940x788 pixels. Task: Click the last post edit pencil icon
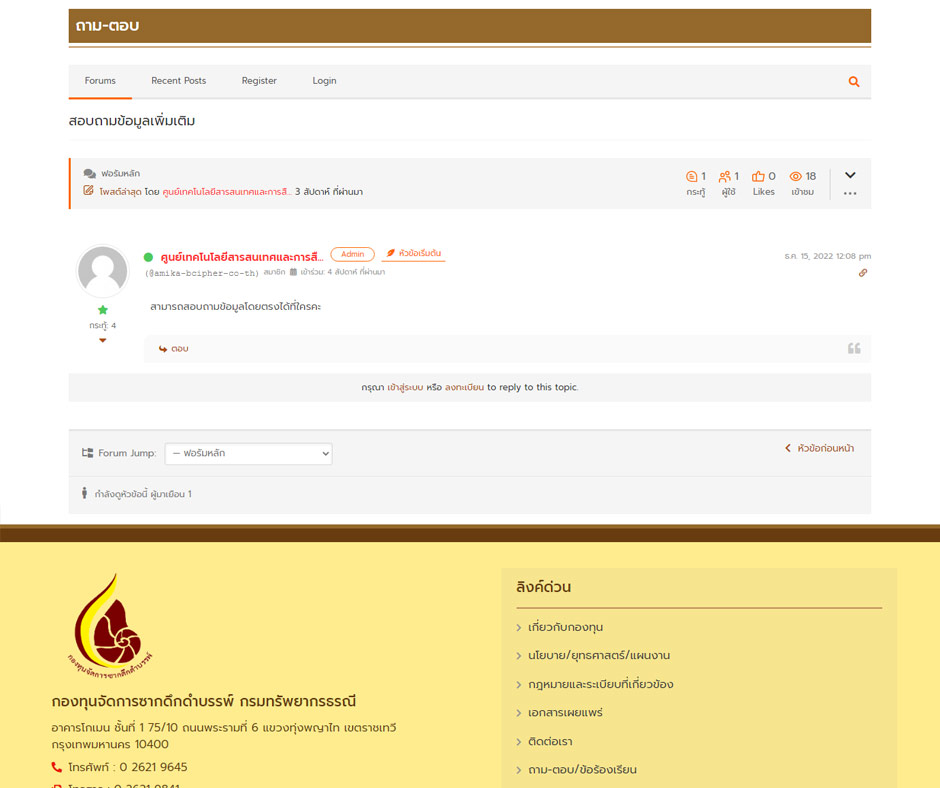(88, 191)
